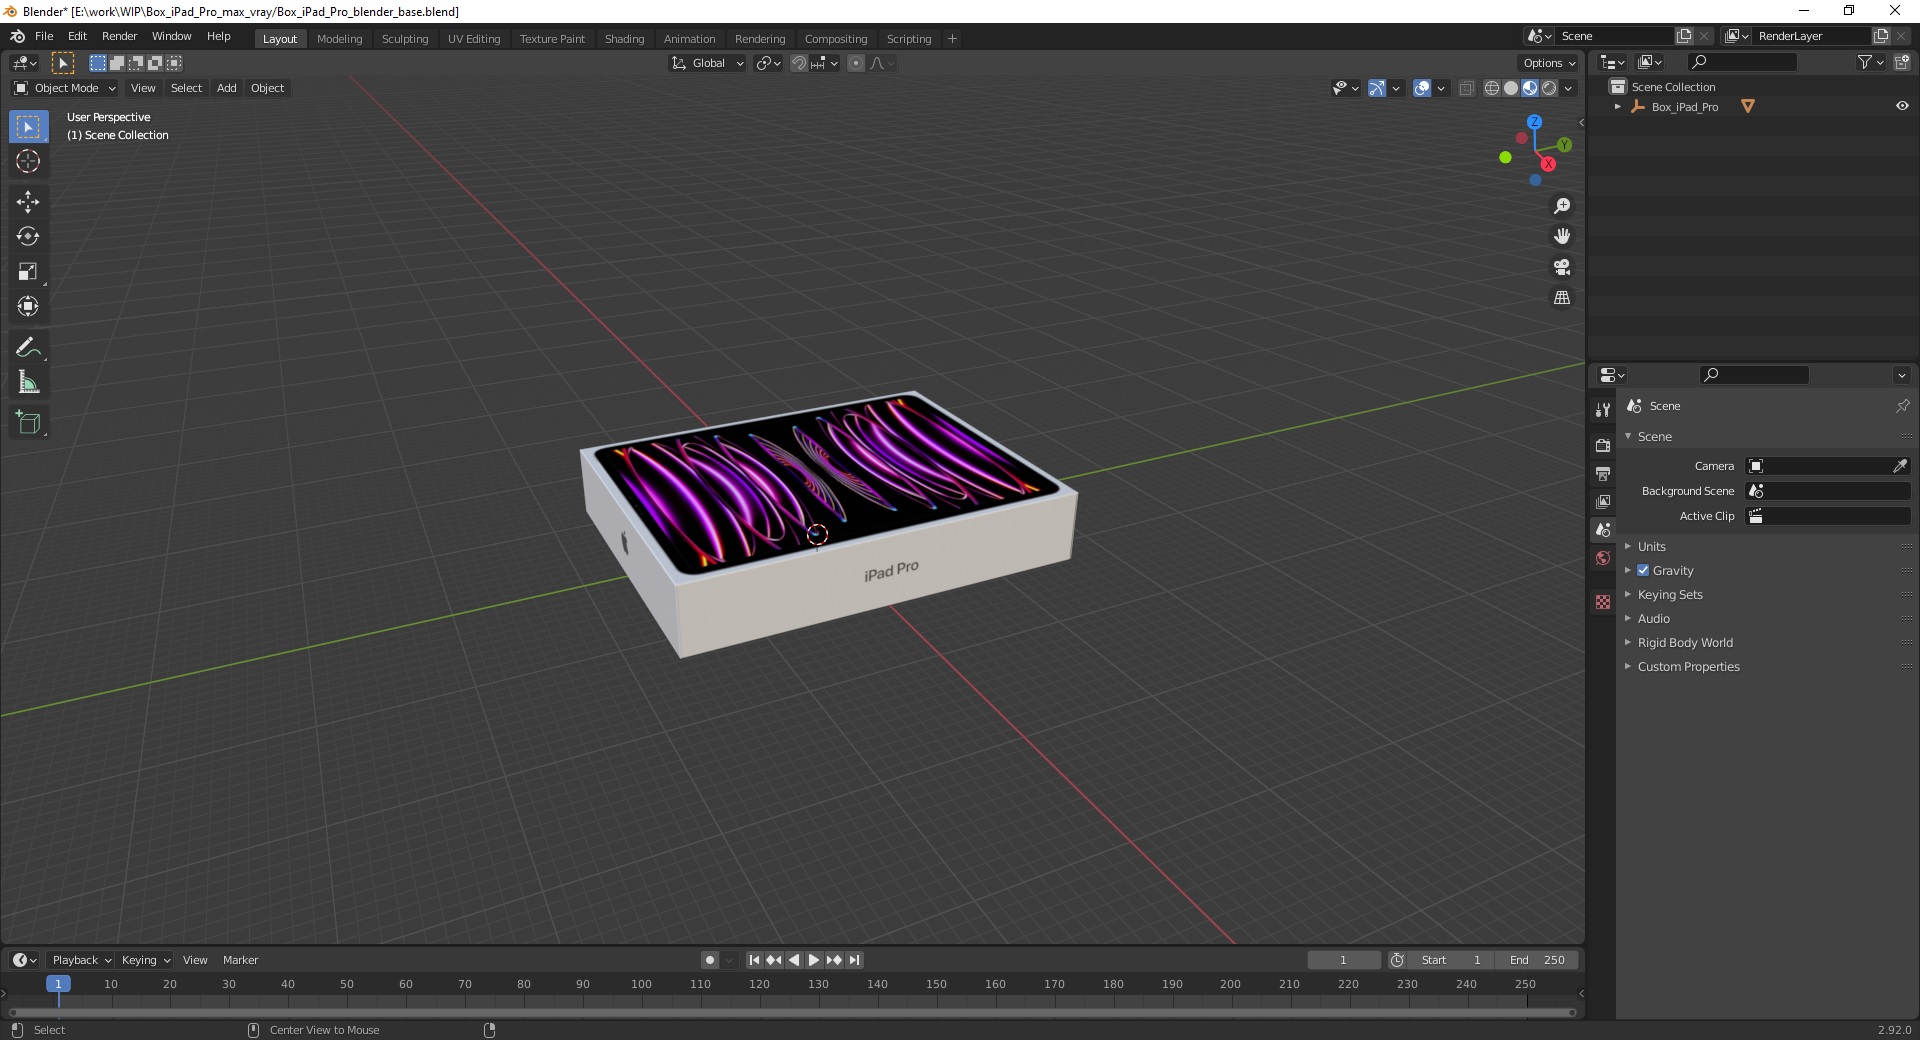Expand the Custom Properties panel
Viewport: 1920px width, 1040px height.
1689,666
